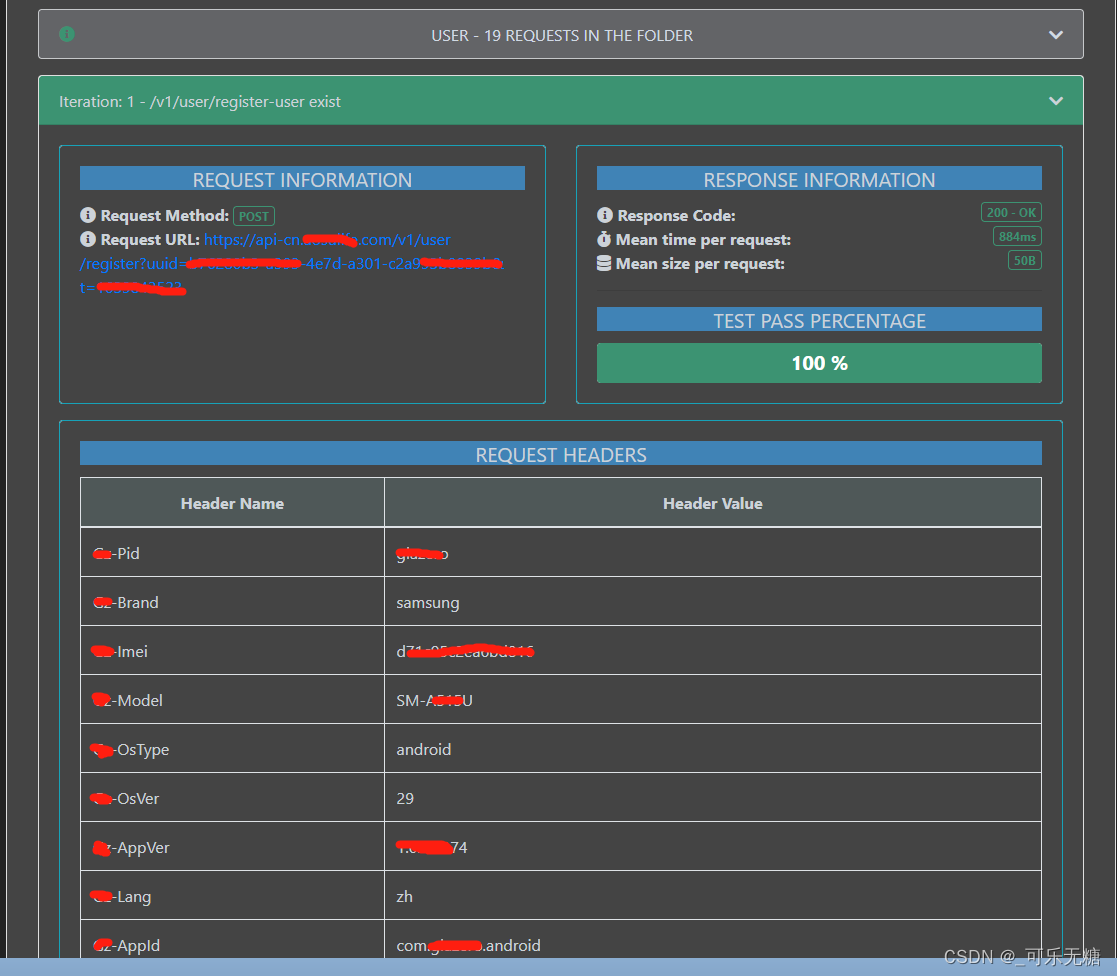
Task: Click the REQUEST INFORMATION heading
Action: (302, 179)
